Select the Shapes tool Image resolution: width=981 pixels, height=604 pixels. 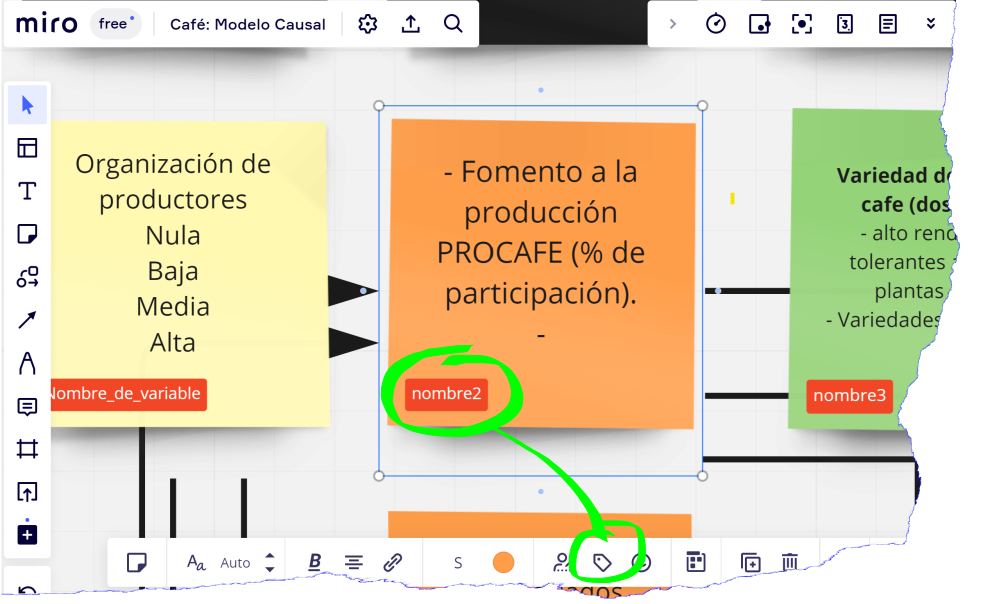(27, 278)
